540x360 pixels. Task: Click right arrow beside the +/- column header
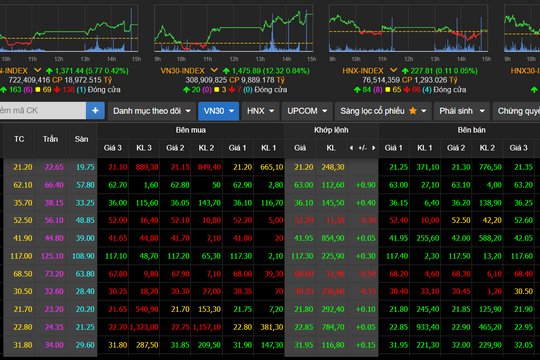click(x=374, y=148)
